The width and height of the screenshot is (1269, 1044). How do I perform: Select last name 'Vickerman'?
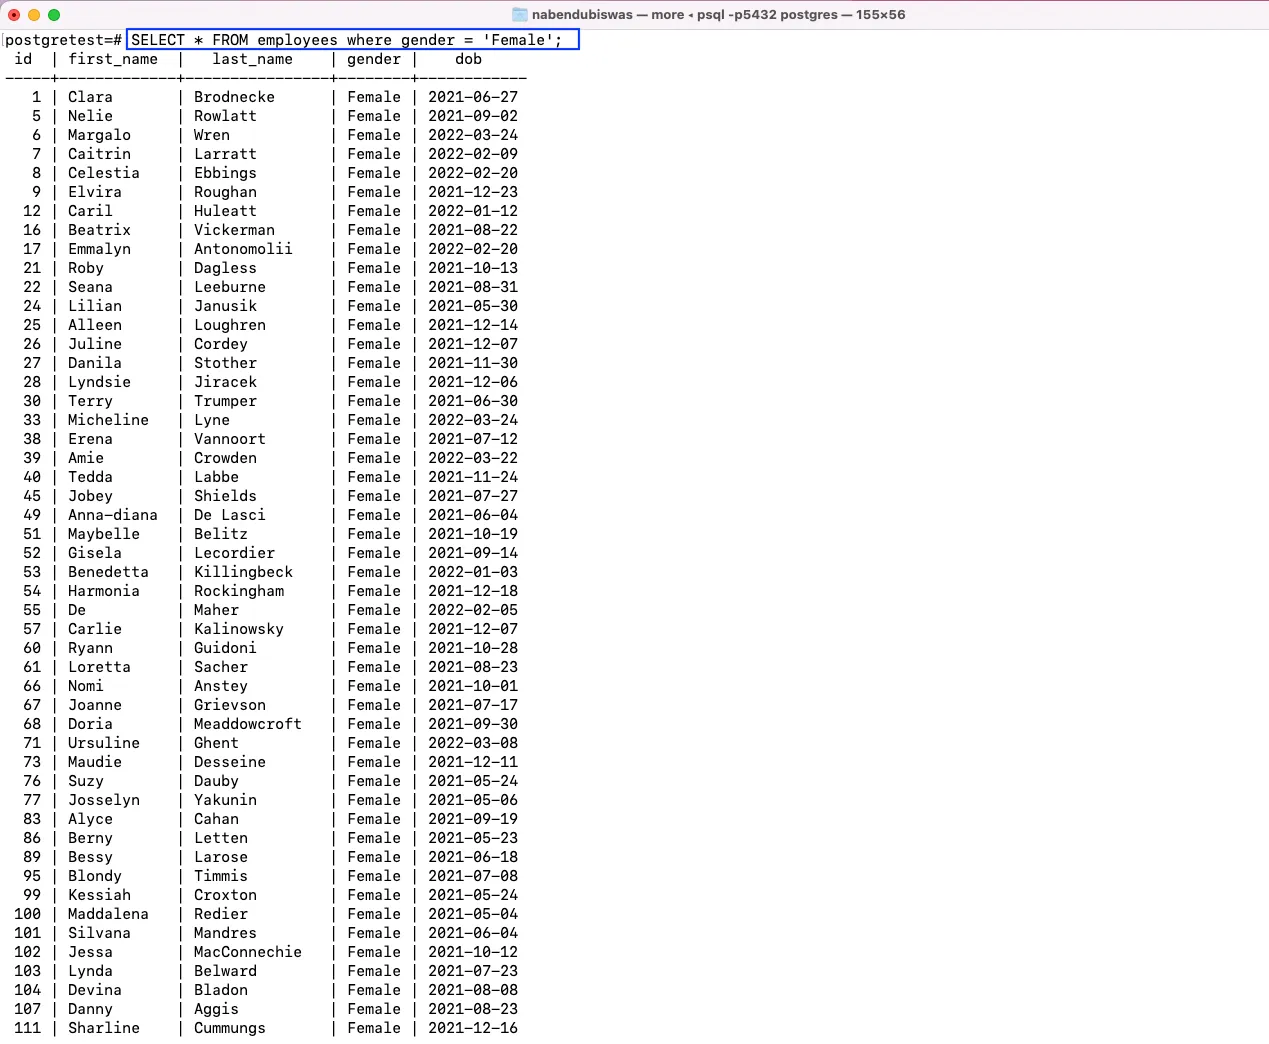click(x=234, y=230)
